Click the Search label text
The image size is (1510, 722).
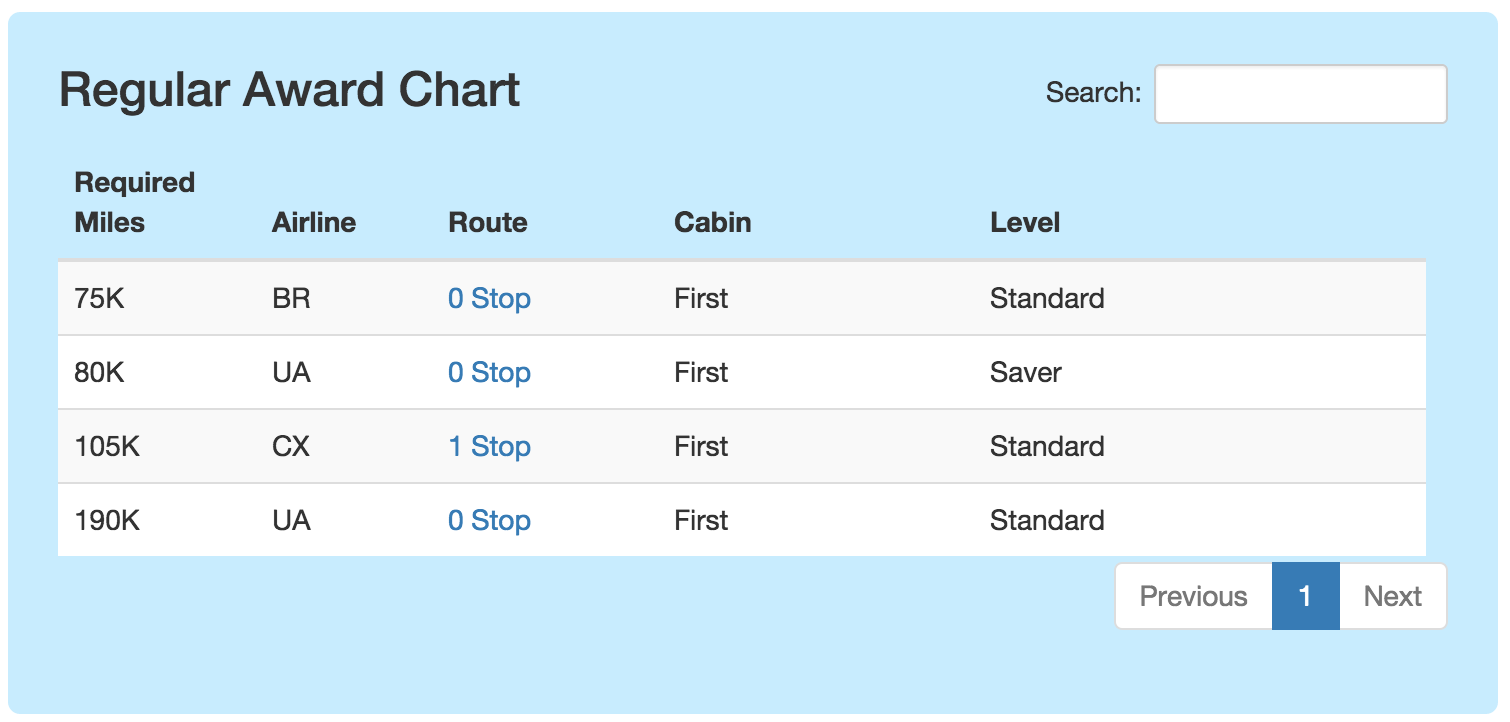(x=1093, y=93)
